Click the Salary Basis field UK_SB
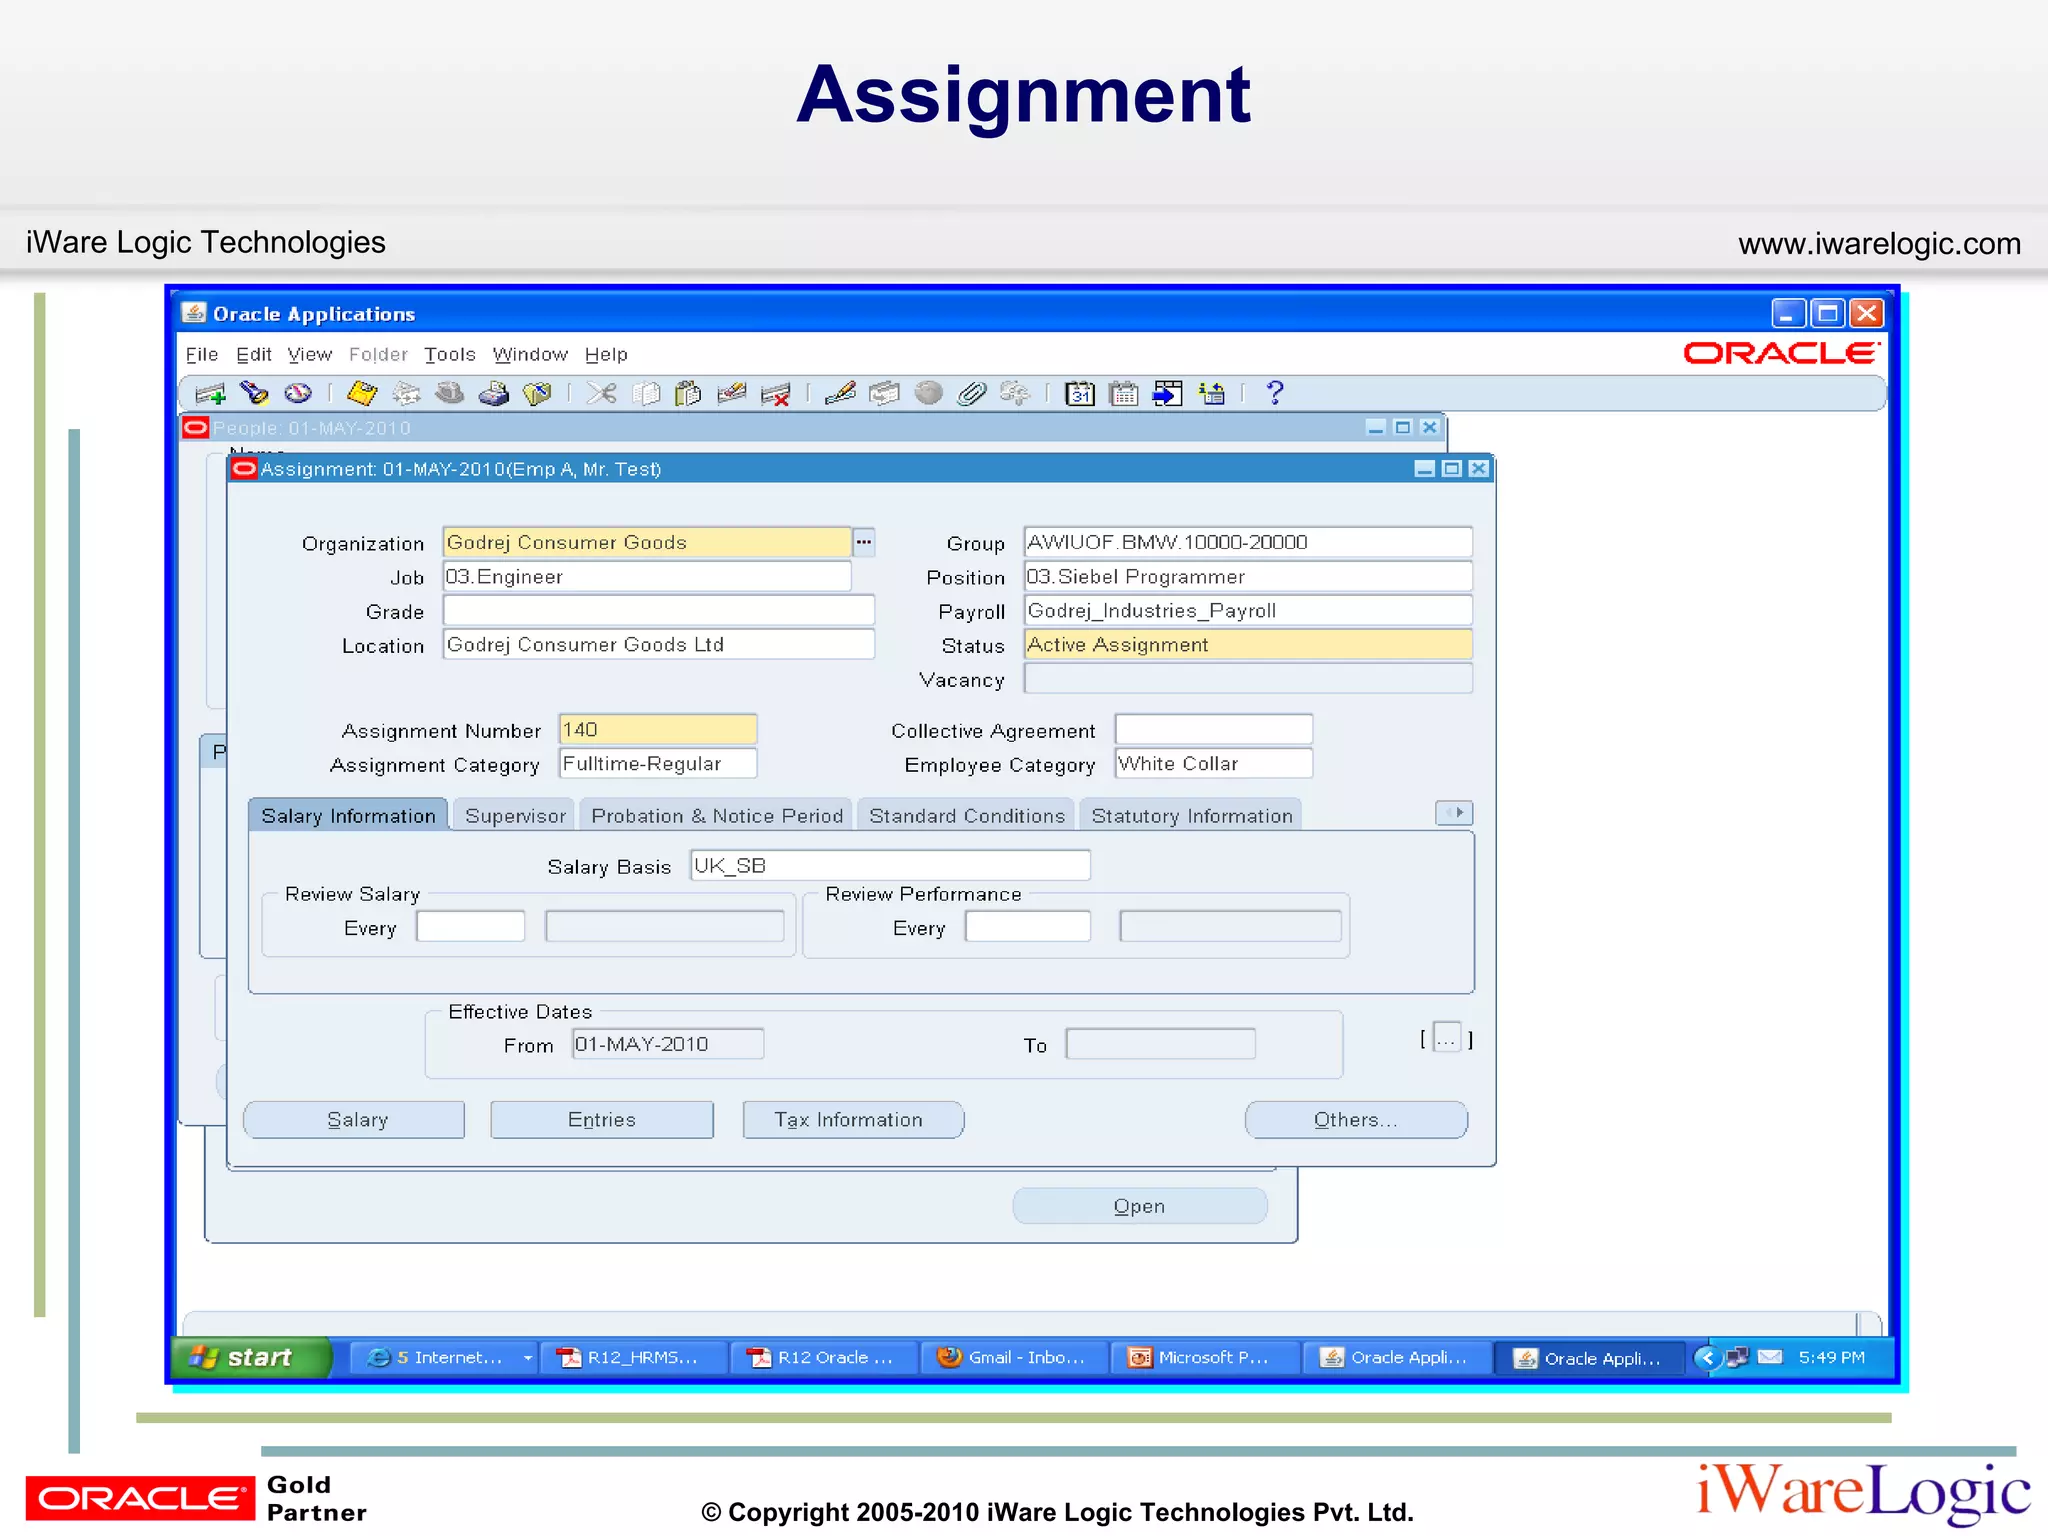 coord(890,865)
